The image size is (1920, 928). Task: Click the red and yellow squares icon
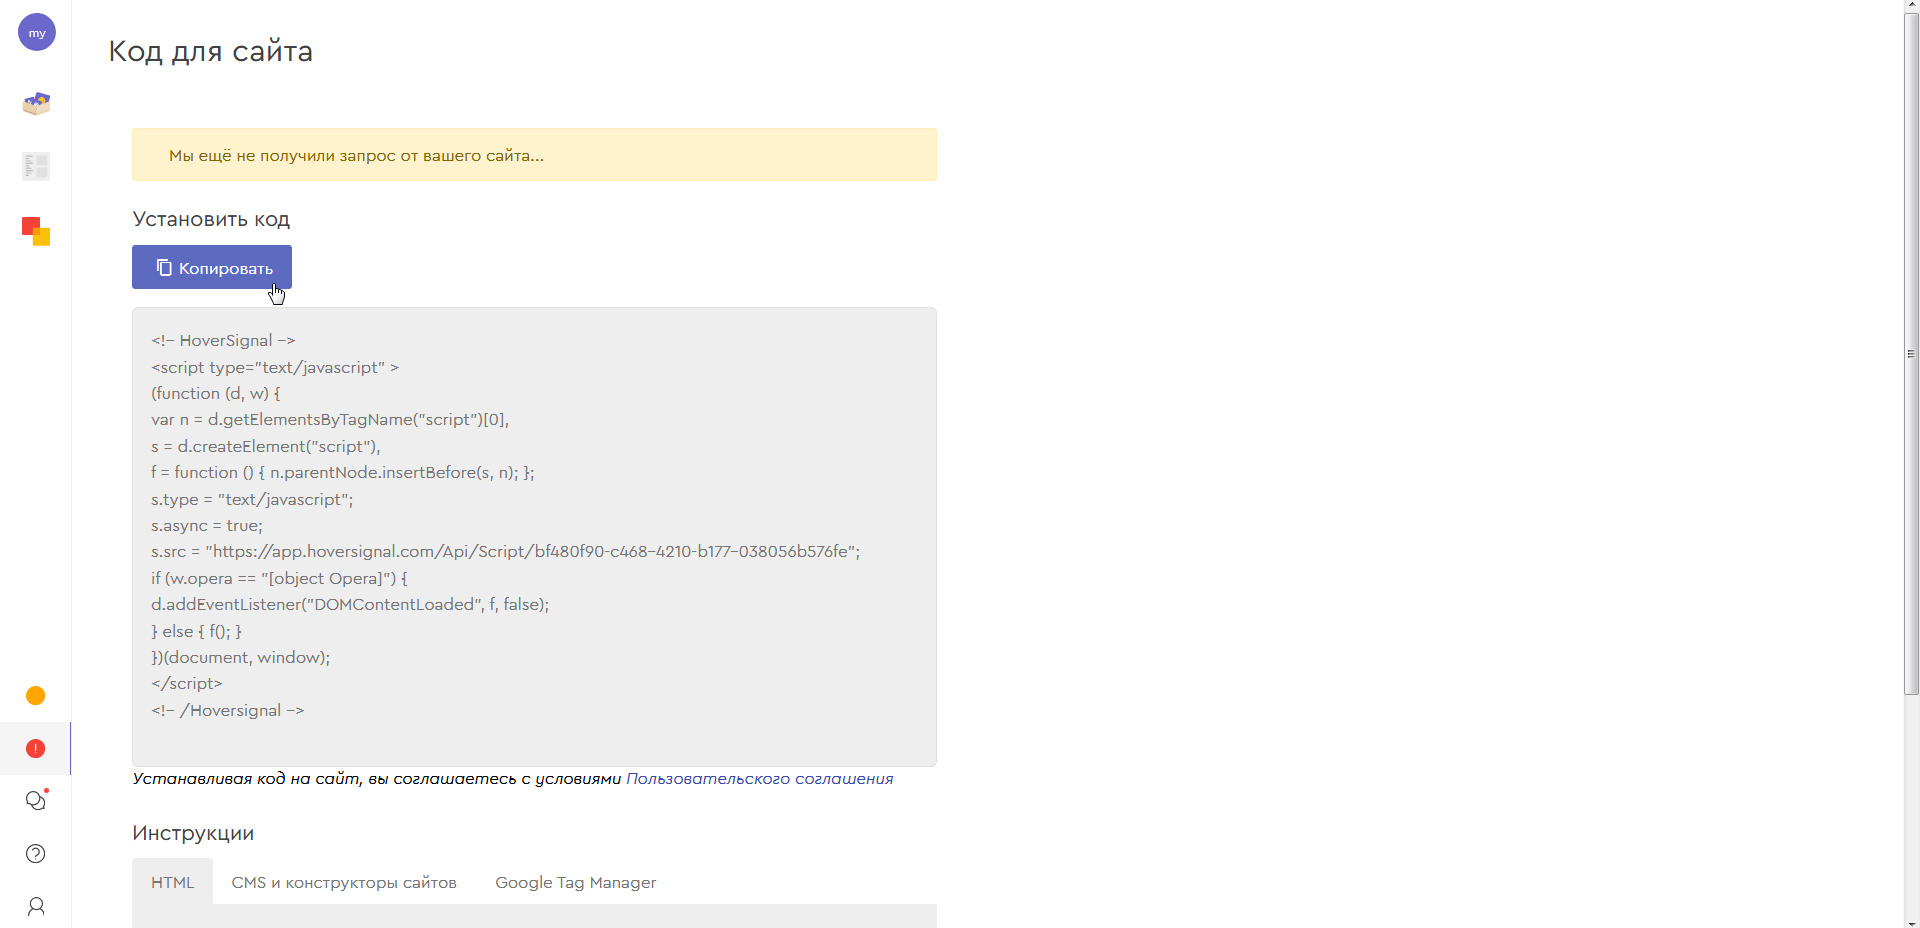click(x=36, y=231)
